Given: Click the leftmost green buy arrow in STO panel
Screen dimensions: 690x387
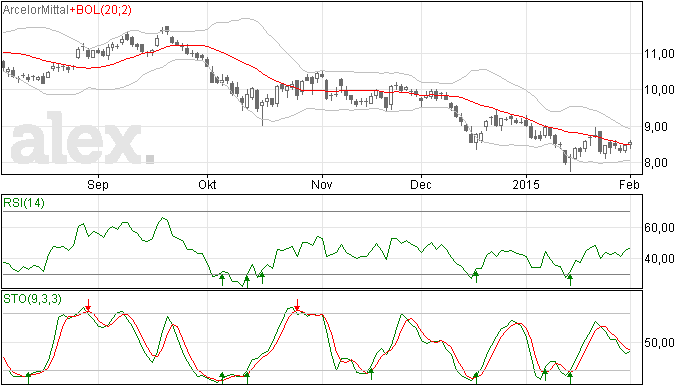Looking at the screenshot, I should [x=29, y=378].
